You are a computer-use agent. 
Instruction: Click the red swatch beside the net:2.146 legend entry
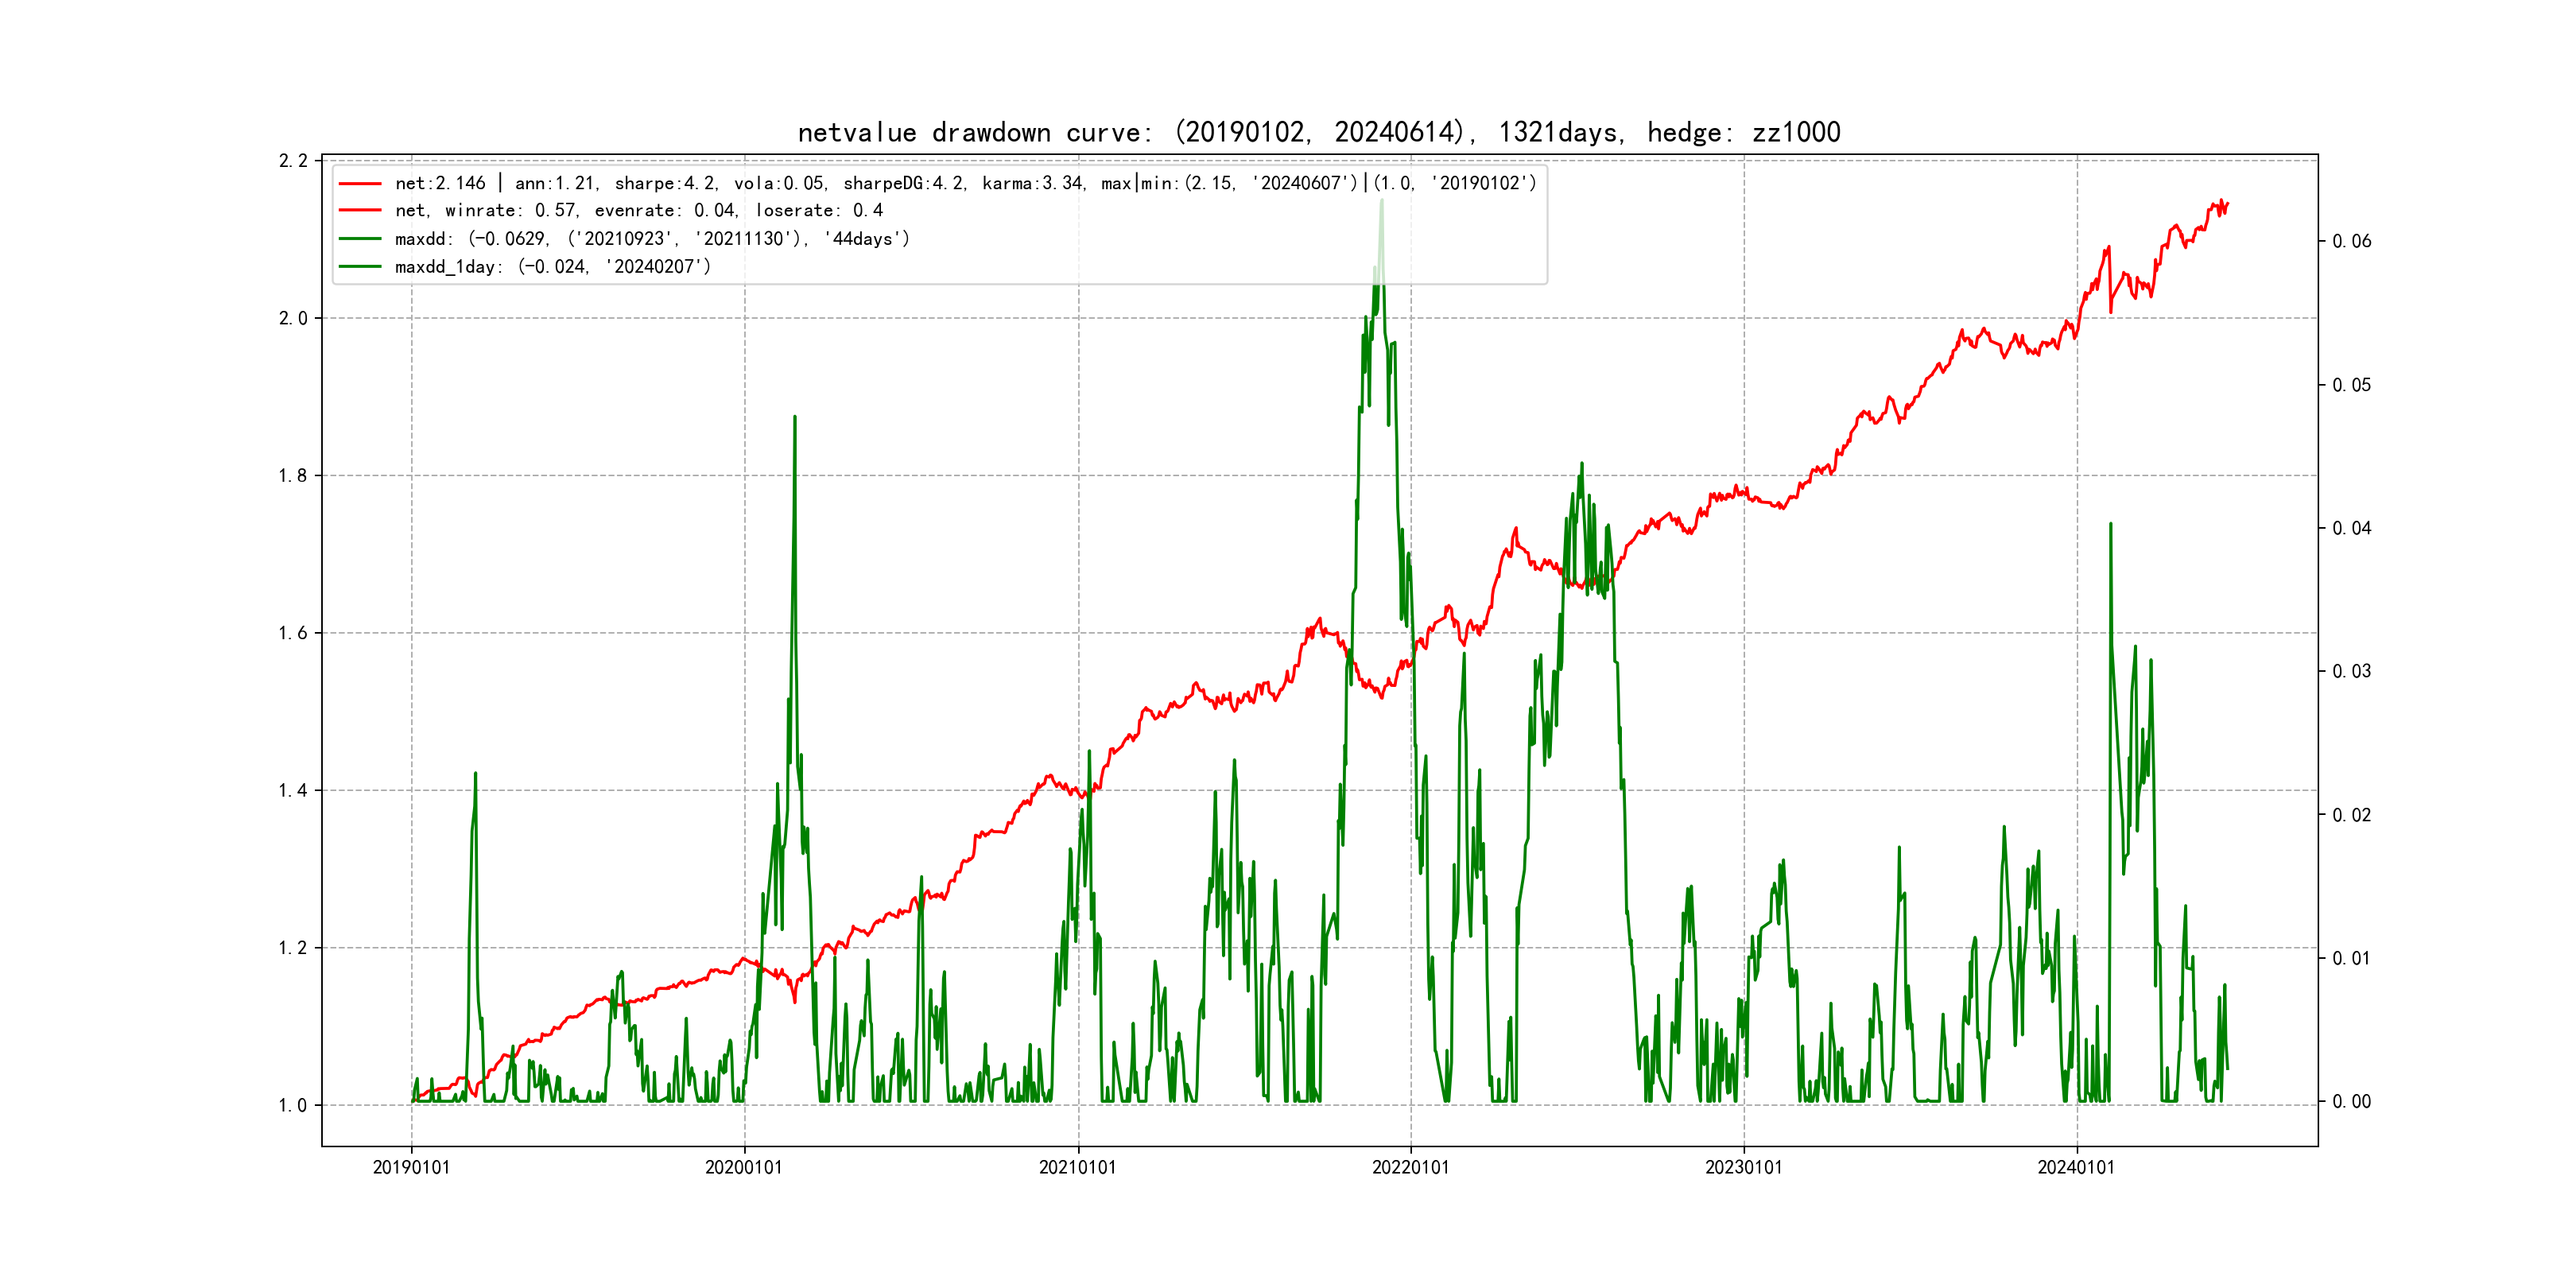point(360,184)
